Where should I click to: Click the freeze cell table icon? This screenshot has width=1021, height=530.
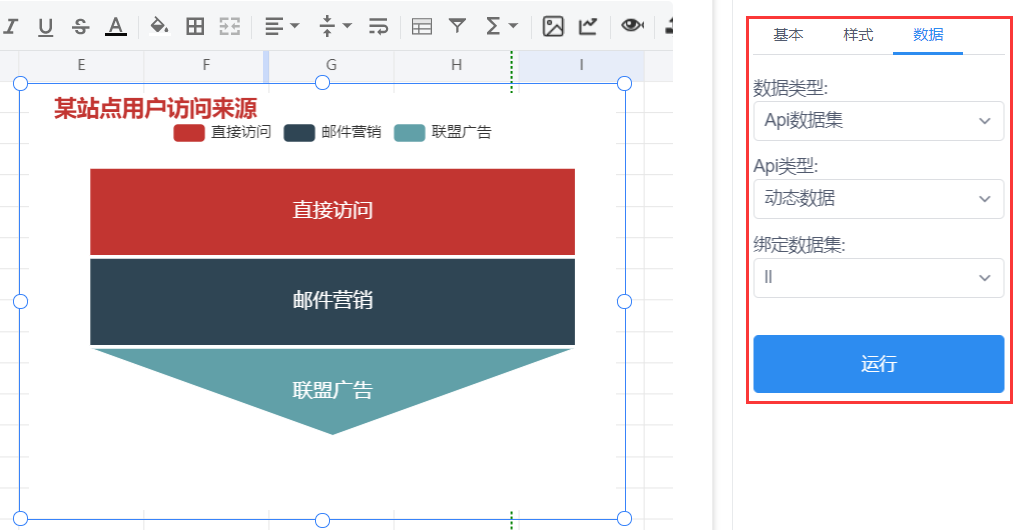[x=422, y=27]
